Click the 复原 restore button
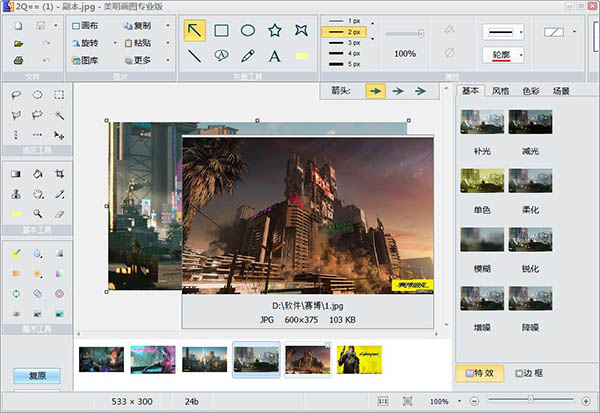This screenshot has height=413, width=600. tap(37, 376)
